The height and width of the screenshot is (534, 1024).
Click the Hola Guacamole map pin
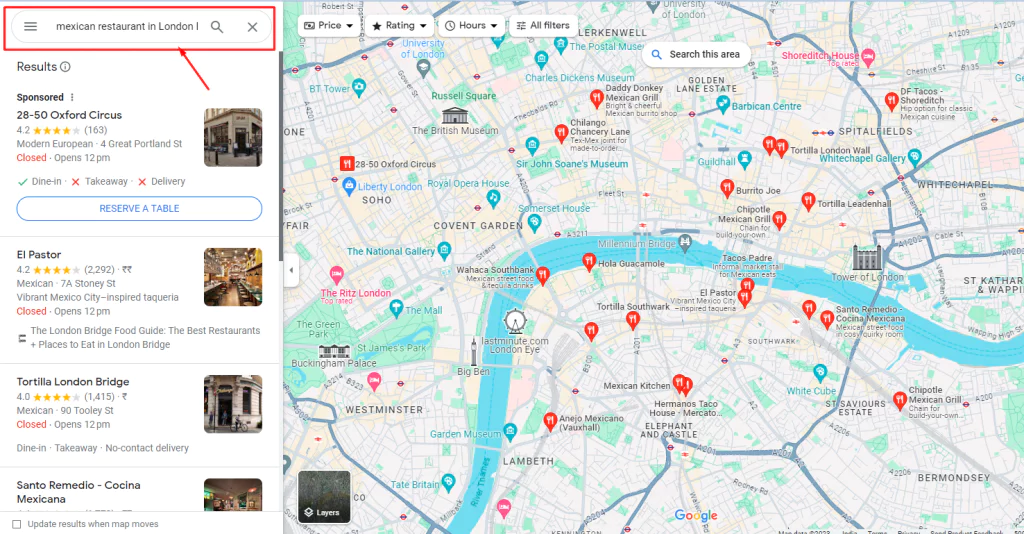point(588,262)
